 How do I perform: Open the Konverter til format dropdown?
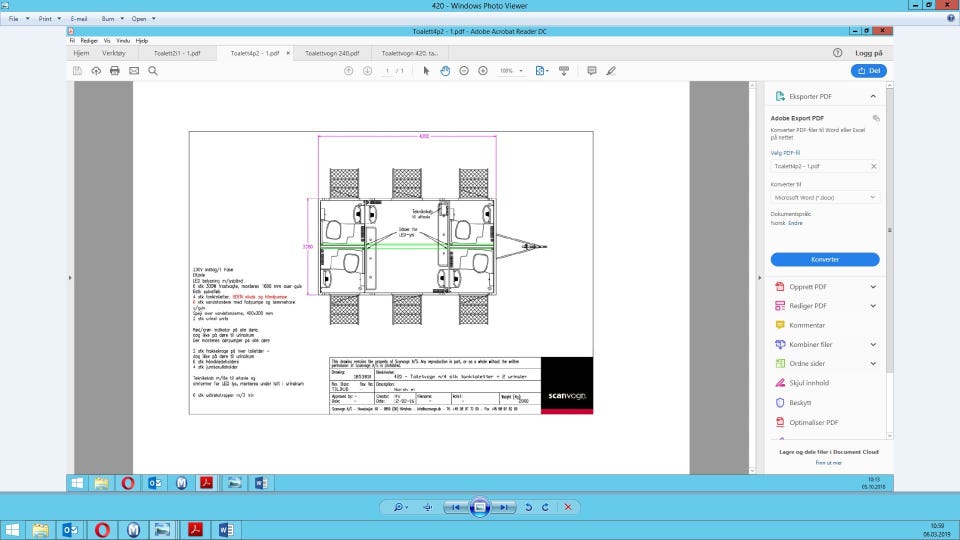coord(824,197)
